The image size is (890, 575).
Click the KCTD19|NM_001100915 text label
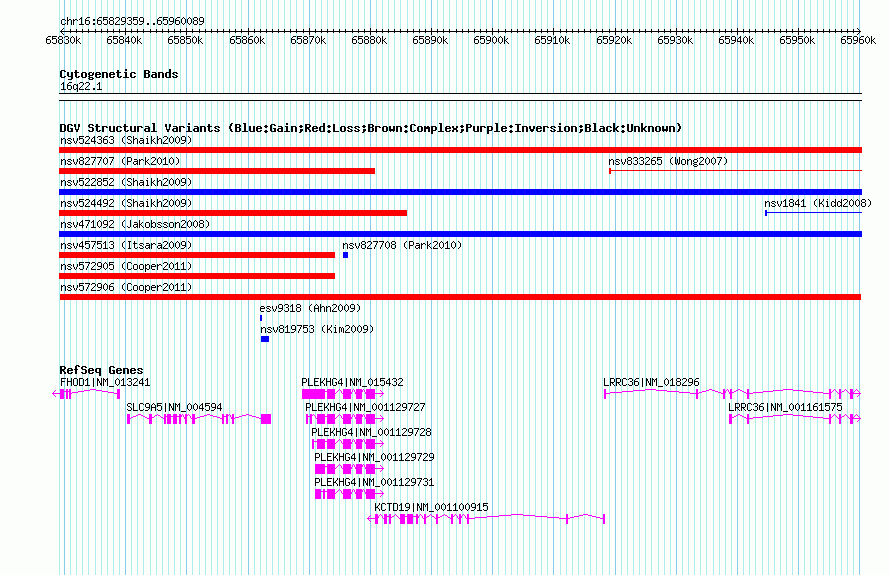[x=431, y=507]
